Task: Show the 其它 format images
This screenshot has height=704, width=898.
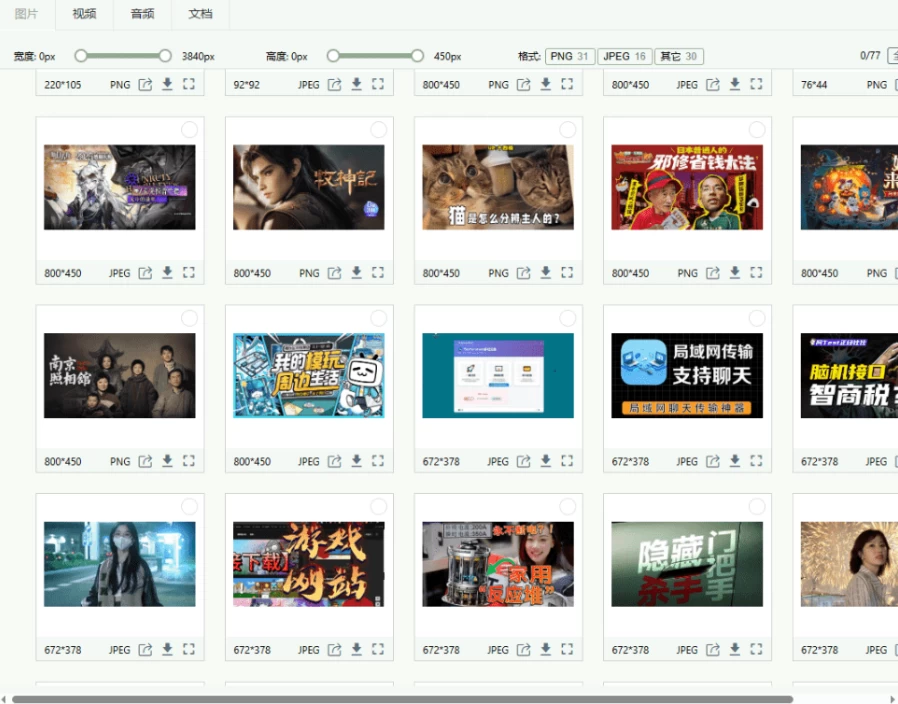Action: [679, 56]
